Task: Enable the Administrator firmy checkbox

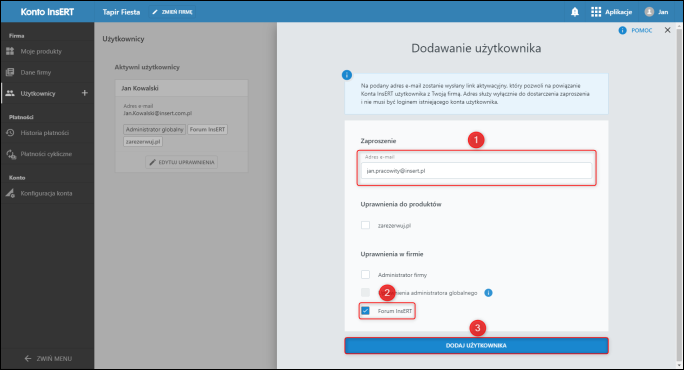Action: coord(366,274)
